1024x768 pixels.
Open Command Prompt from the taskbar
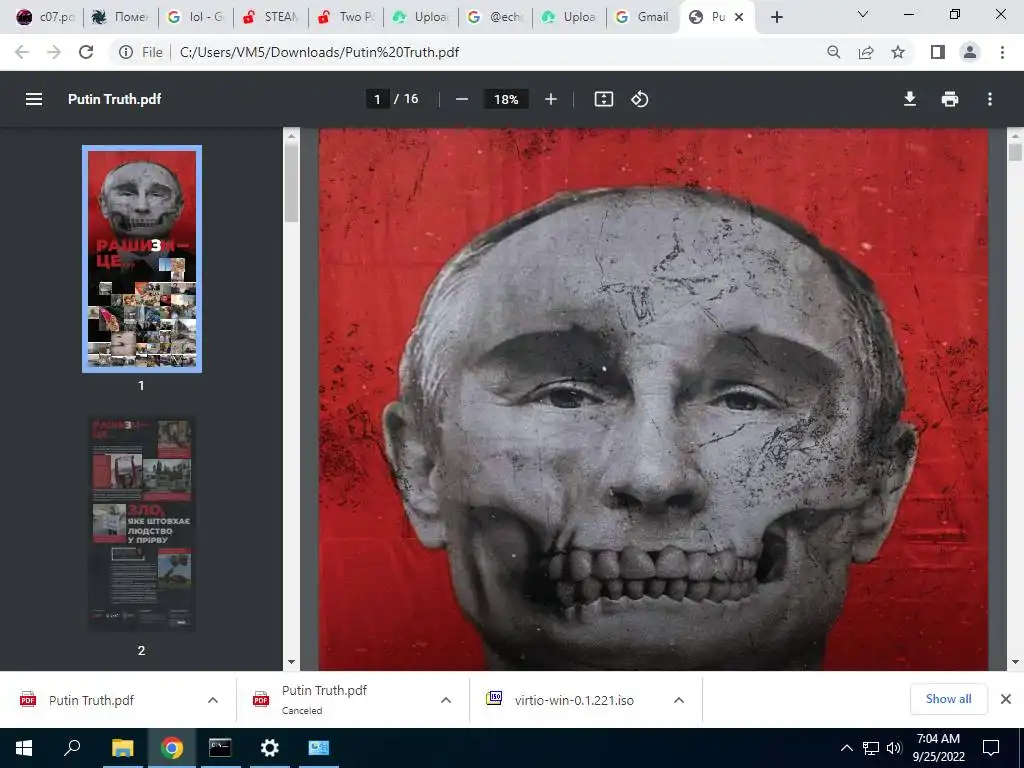click(x=220, y=748)
